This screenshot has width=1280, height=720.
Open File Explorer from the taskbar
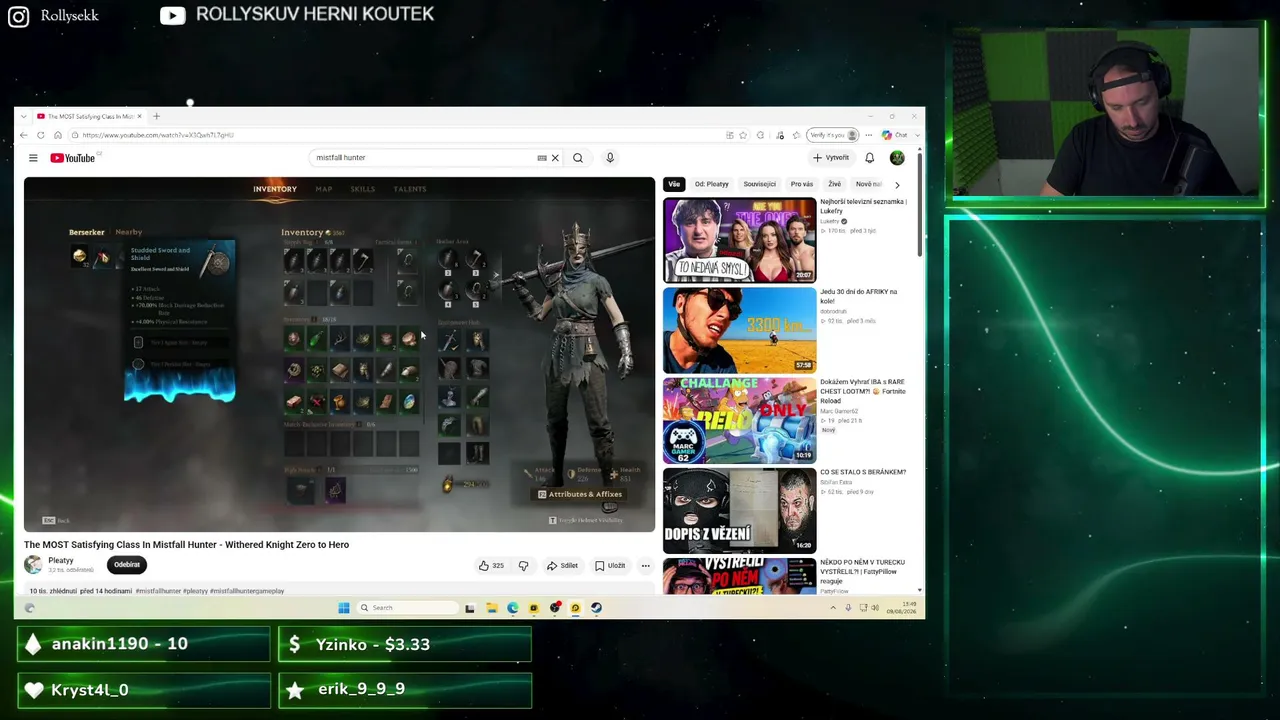point(492,608)
